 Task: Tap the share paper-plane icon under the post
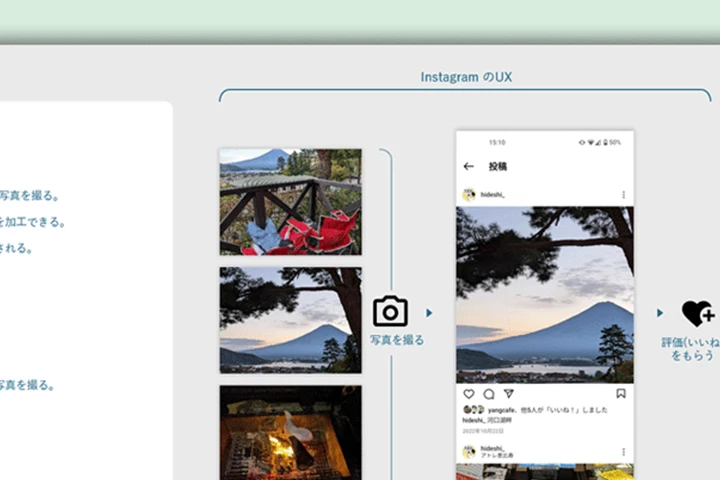coord(508,394)
